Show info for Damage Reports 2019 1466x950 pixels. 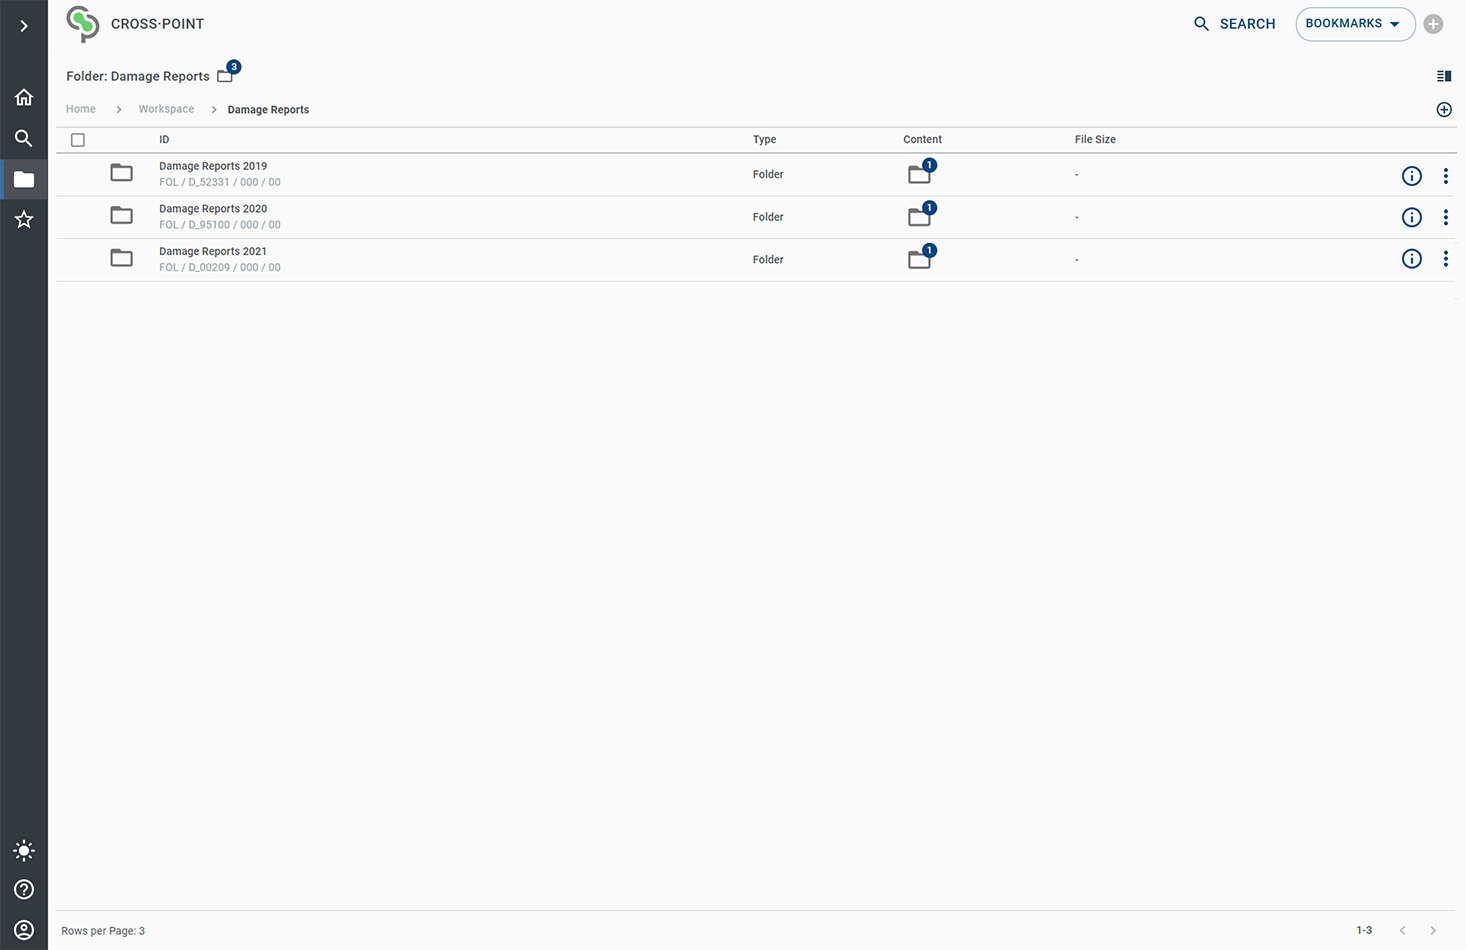click(x=1411, y=176)
